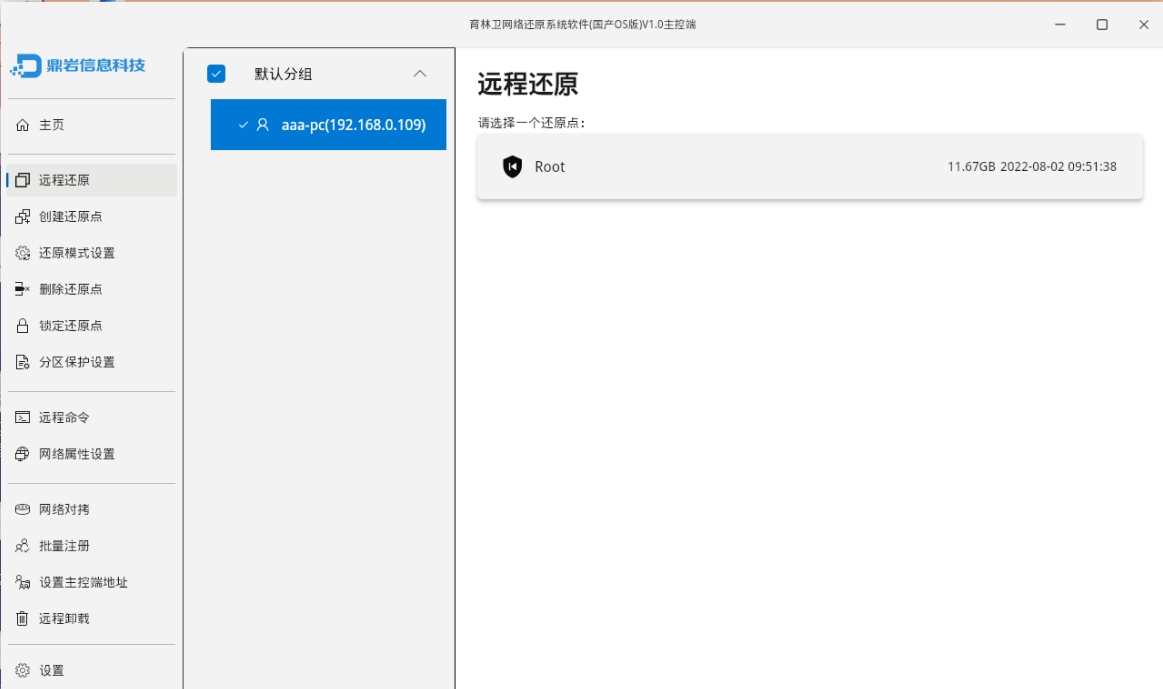Image resolution: width=1163 pixels, height=689 pixels.
Task: Collapse the 默认分组 group with chevron
Action: 420,74
